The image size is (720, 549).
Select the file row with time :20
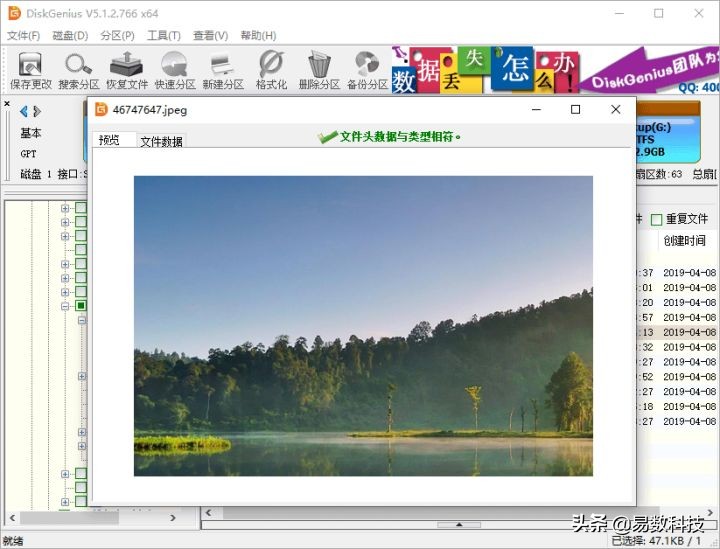coord(678,303)
